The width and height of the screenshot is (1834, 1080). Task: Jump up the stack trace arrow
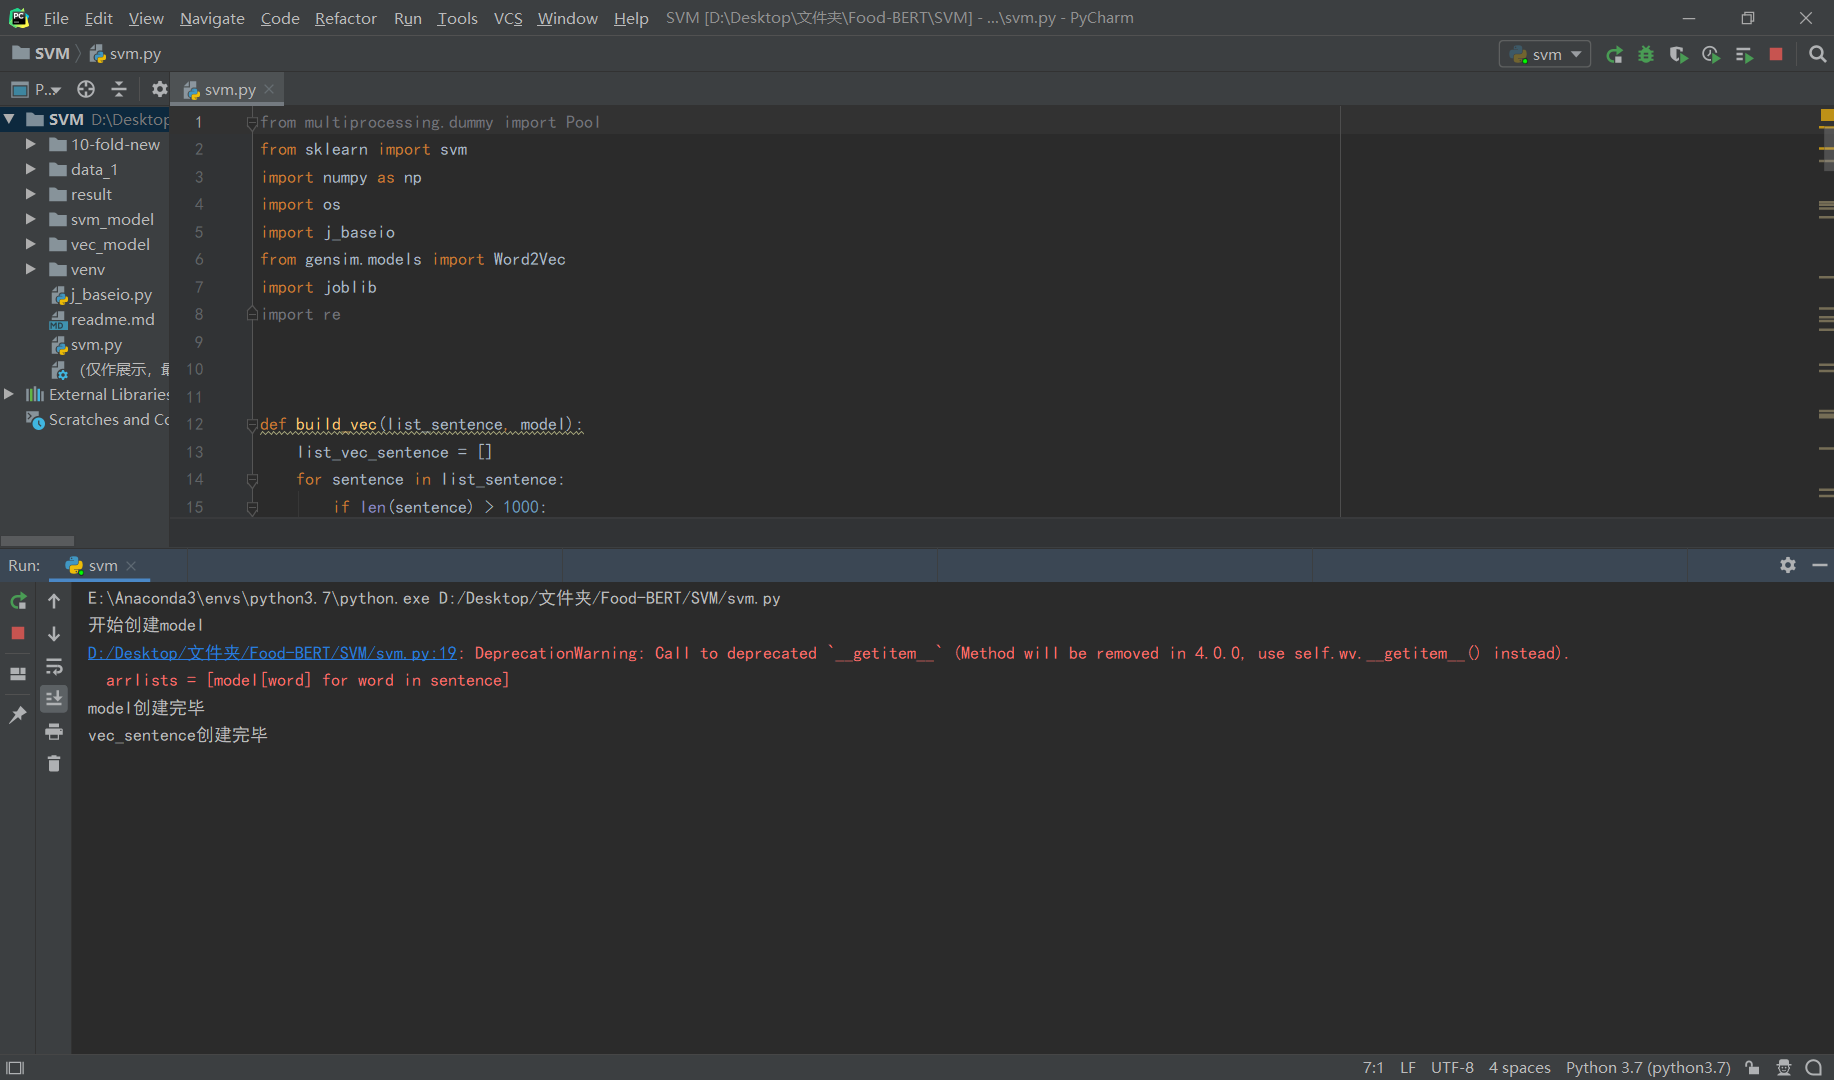click(x=54, y=601)
